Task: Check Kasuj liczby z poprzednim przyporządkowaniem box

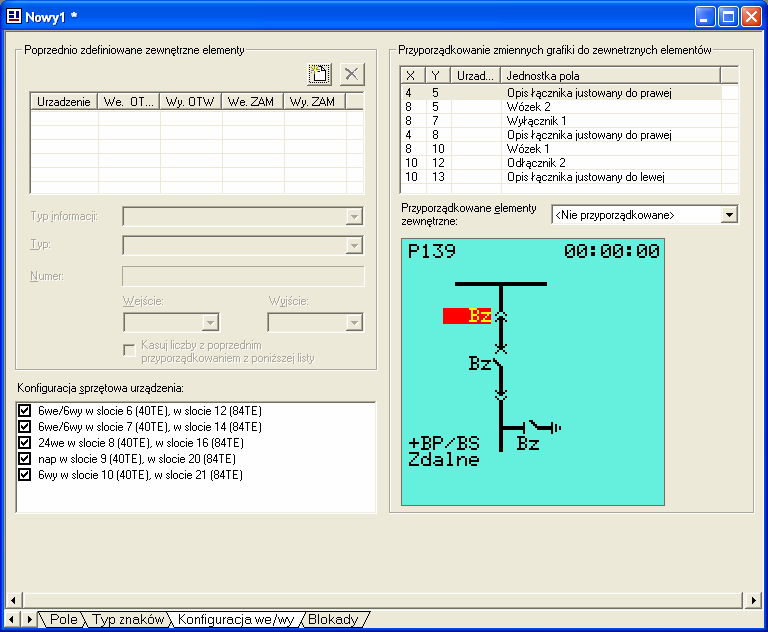Action: click(x=129, y=350)
